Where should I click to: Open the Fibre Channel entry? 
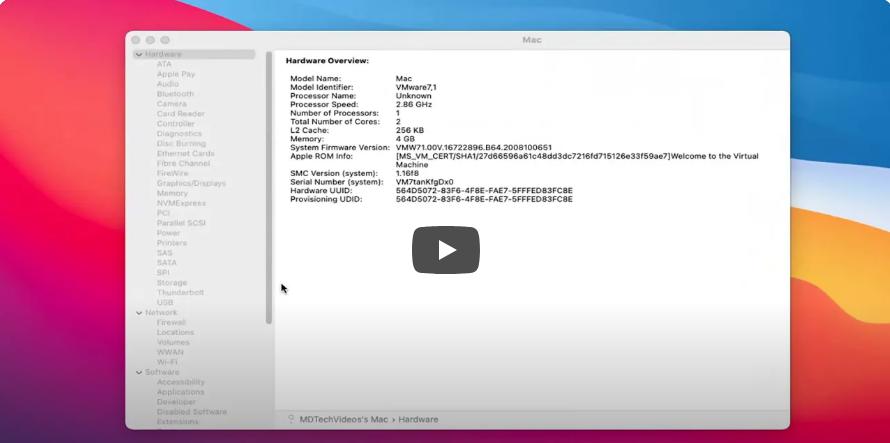coord(183,164)
